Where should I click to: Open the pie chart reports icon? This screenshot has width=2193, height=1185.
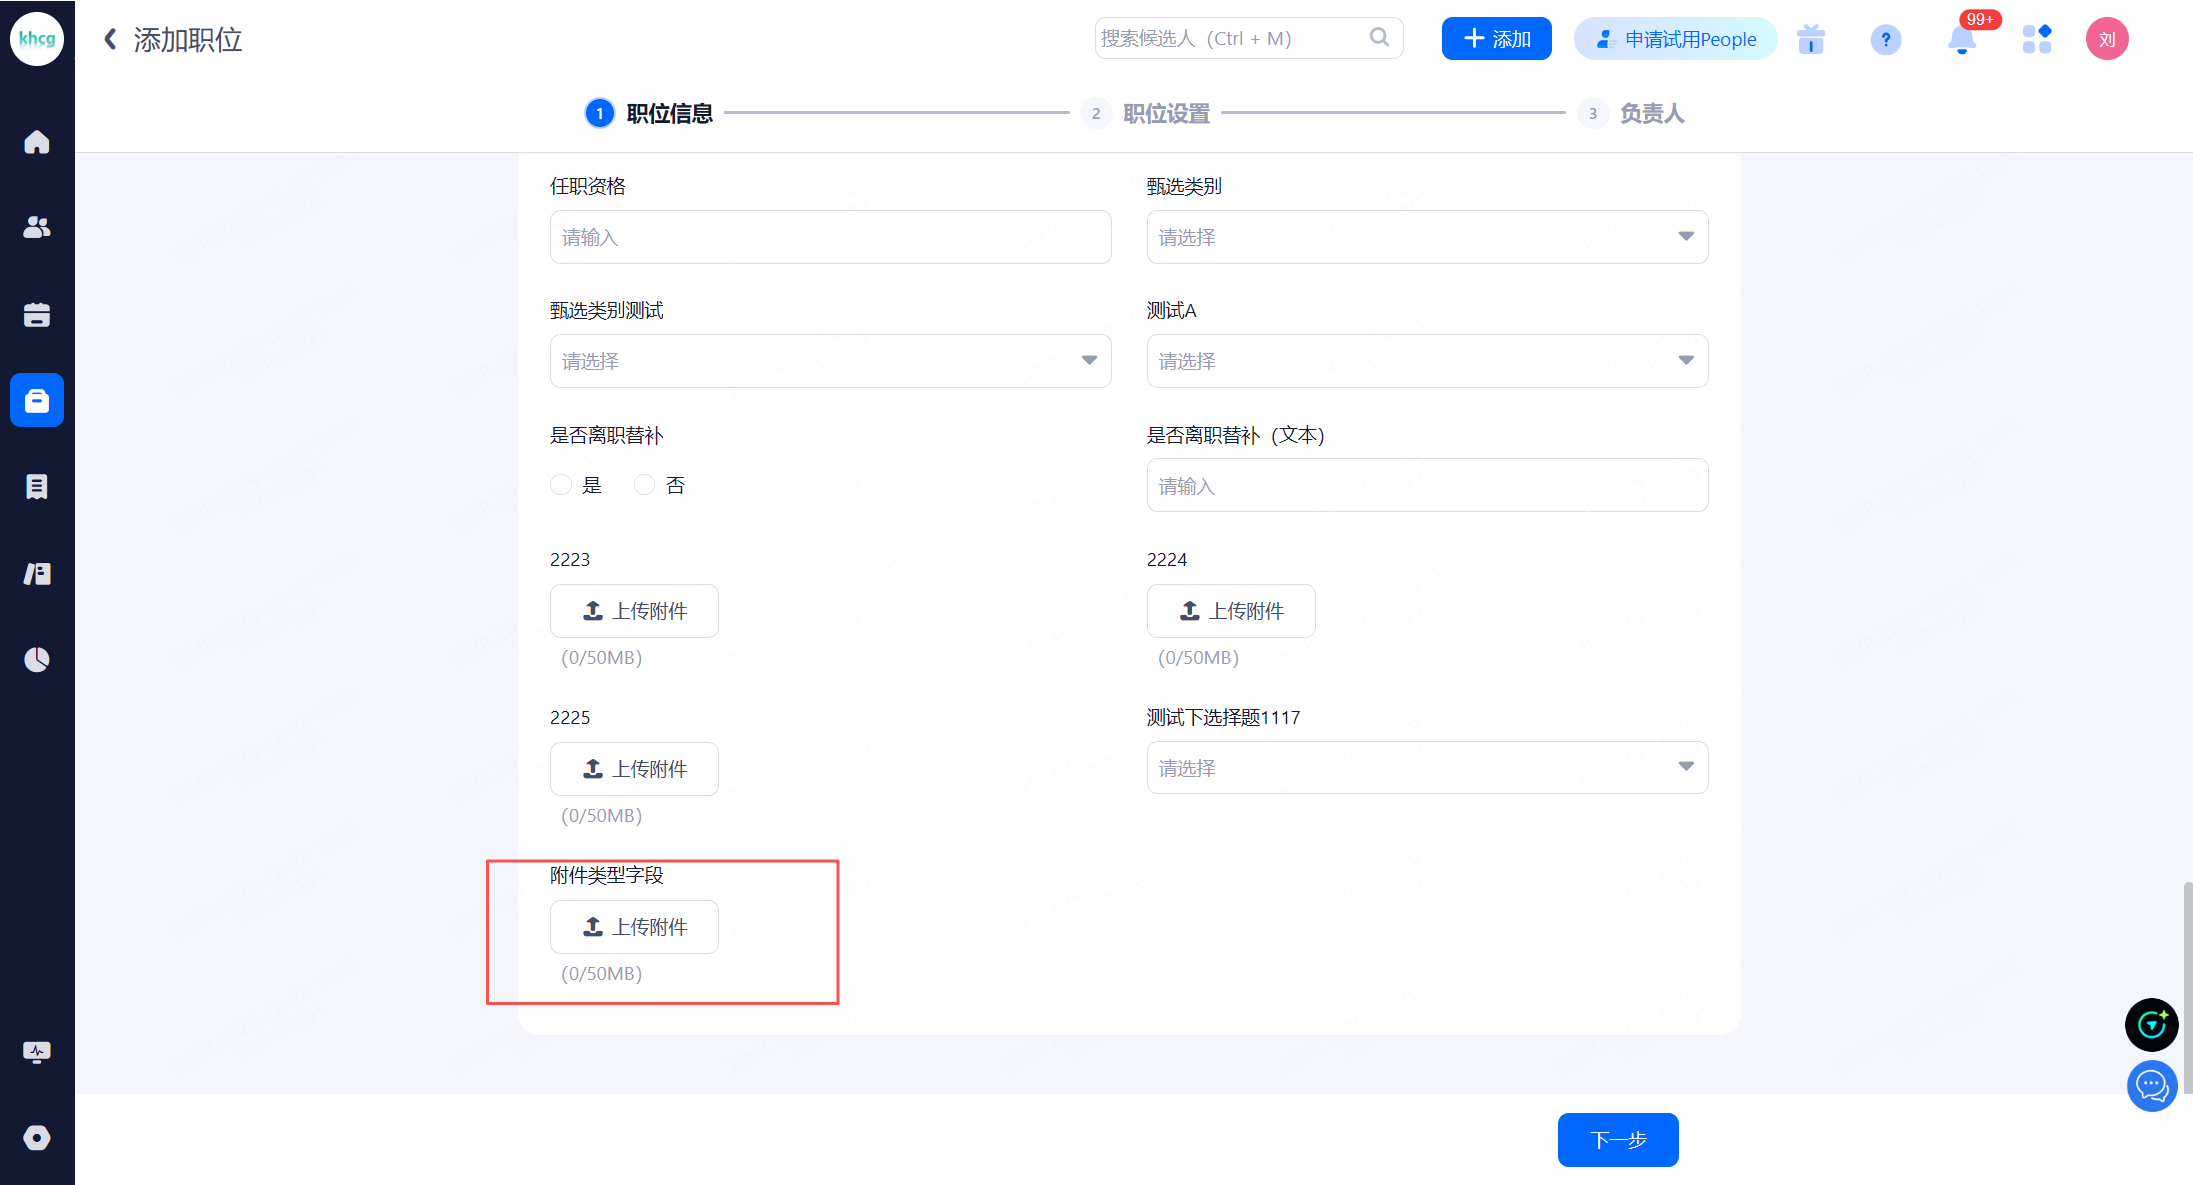(37, 659)
